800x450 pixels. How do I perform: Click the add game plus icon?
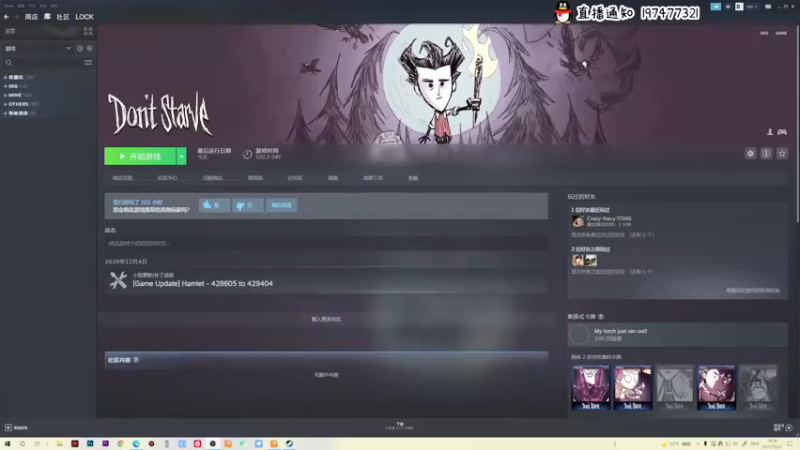tap(8, 428)
